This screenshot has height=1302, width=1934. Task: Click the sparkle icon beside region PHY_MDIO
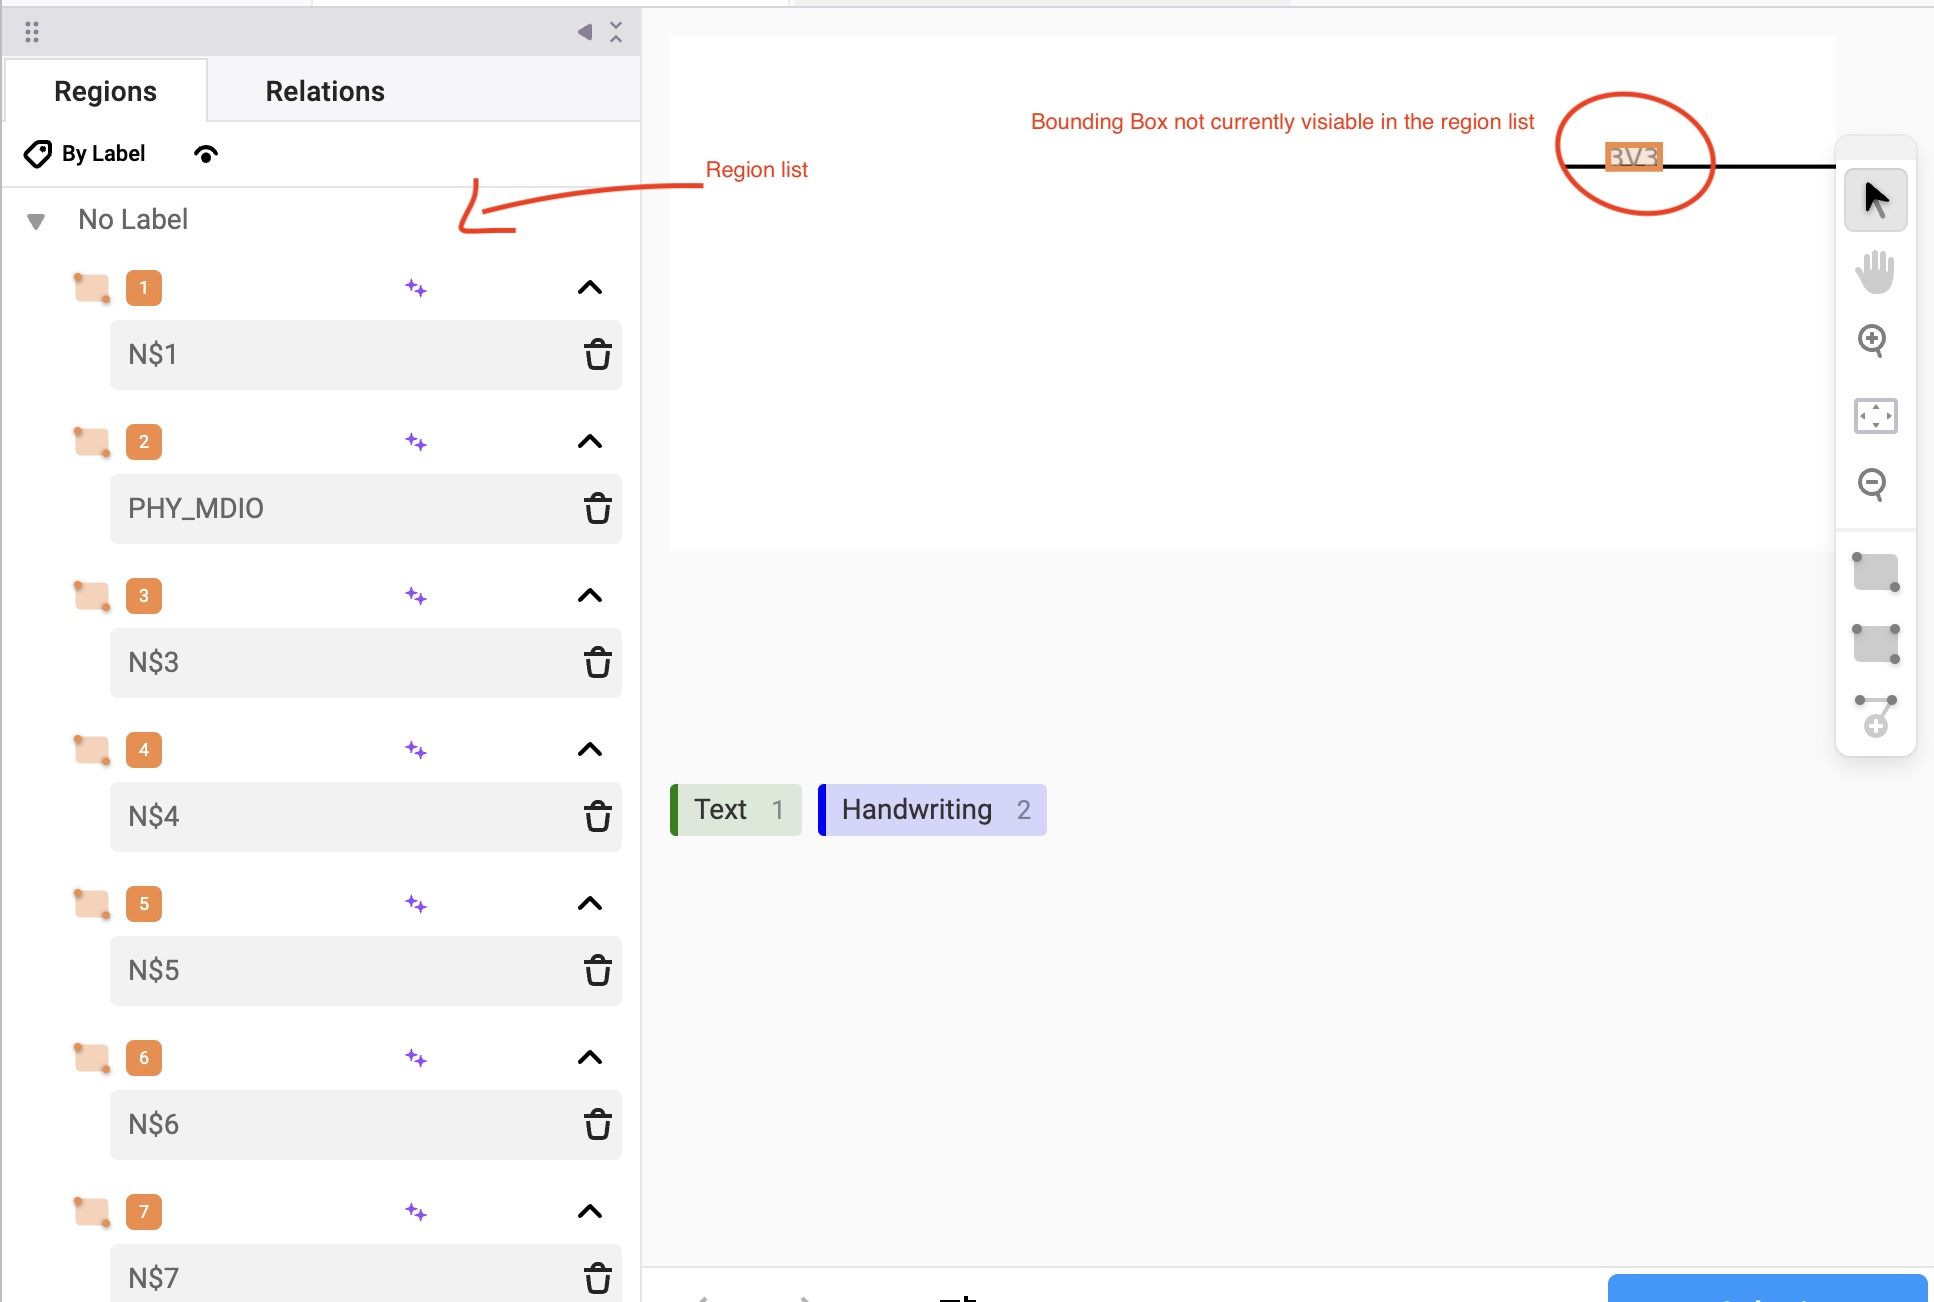(417, 441)
